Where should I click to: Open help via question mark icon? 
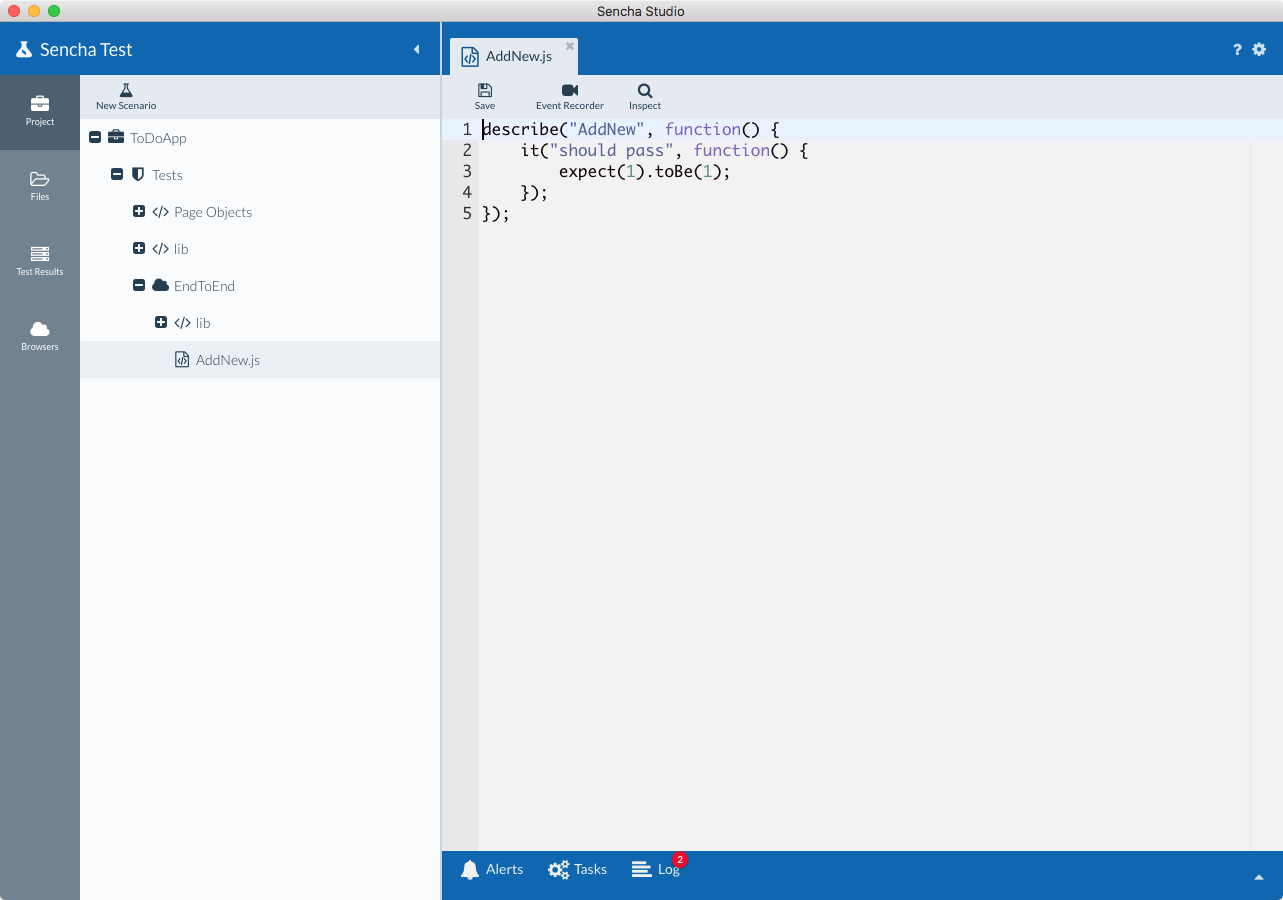(1237, 49)
